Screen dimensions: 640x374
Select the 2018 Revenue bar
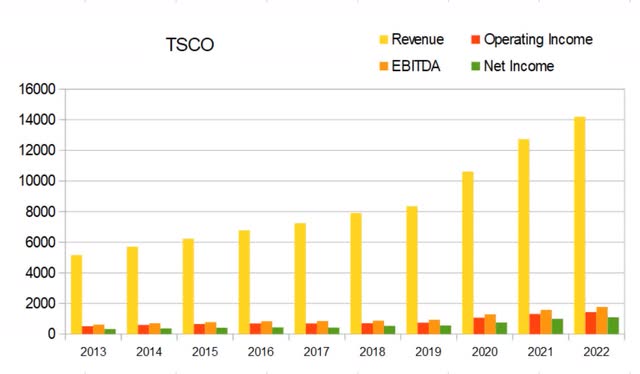[x=356, y=274]
